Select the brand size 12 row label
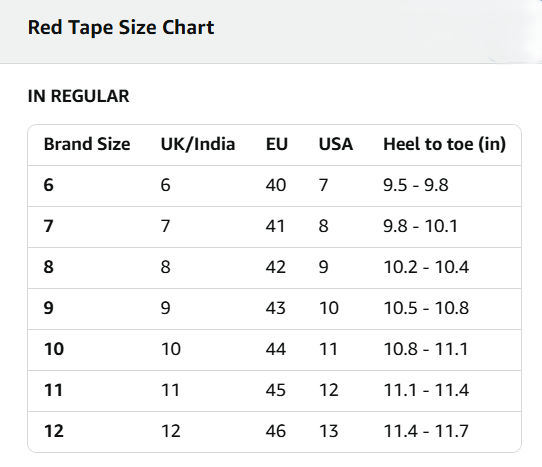 (x=54, y=431)
